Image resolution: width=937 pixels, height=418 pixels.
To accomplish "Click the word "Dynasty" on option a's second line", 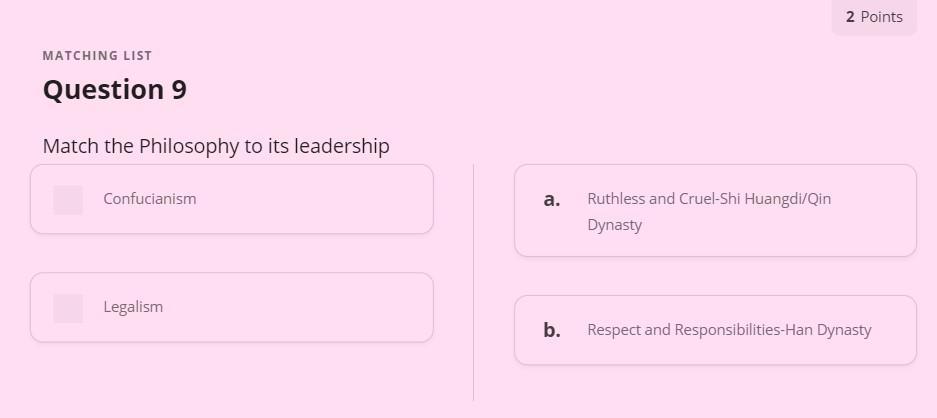I will [x=615, y=225].
